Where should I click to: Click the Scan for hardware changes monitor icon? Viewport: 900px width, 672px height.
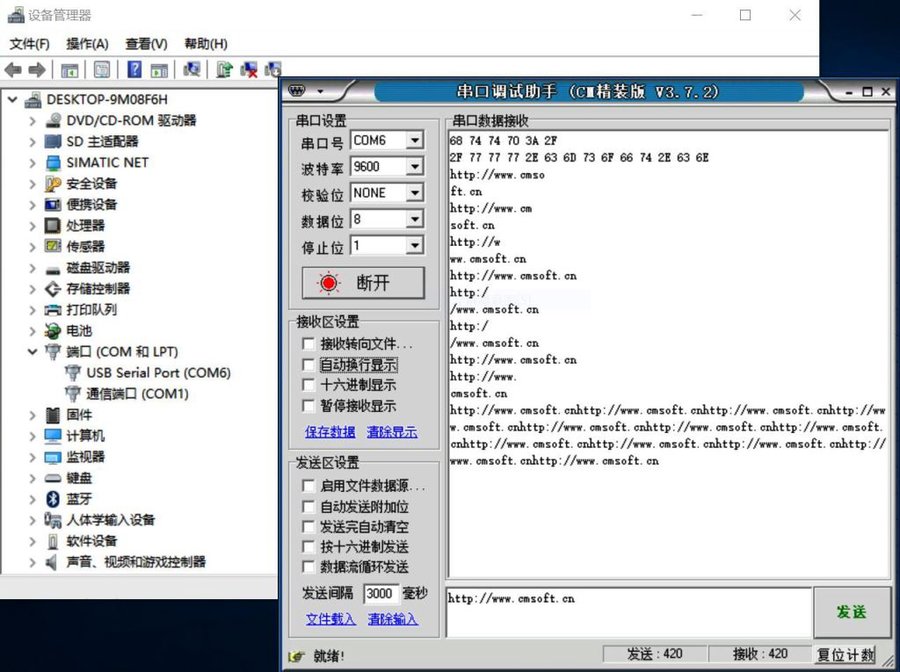pyautogui.click(x=192, y=69)
